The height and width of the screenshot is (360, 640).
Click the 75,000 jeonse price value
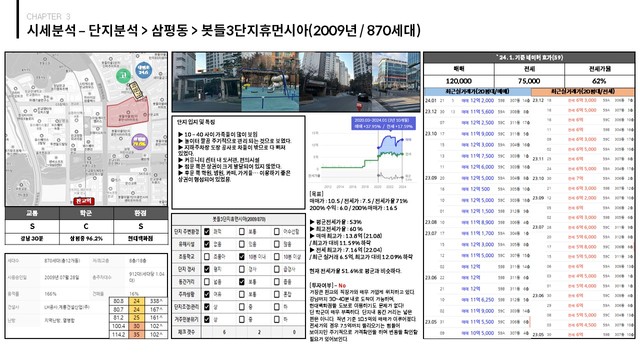click(x=529, y=81)
